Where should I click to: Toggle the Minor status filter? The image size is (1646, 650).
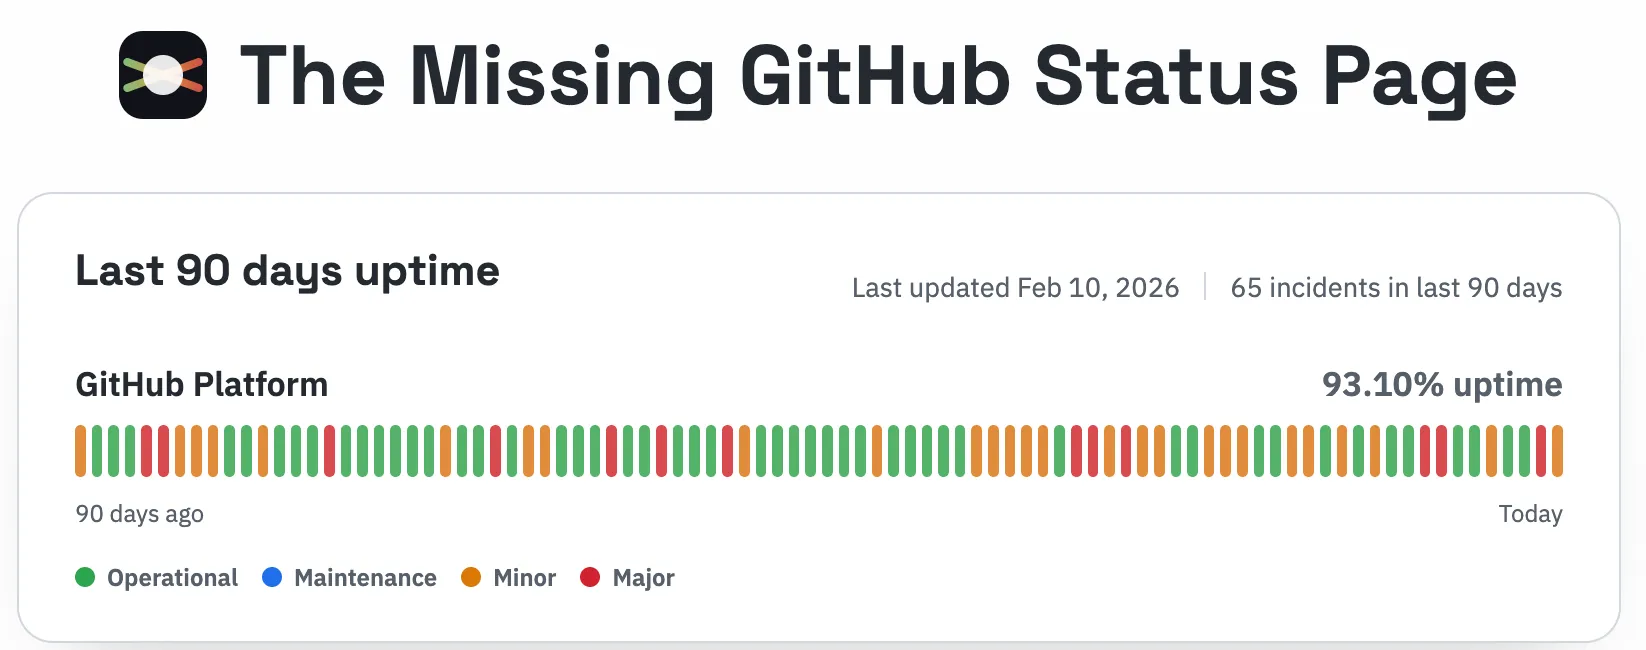pyautogui.click(x=508, y=577)
